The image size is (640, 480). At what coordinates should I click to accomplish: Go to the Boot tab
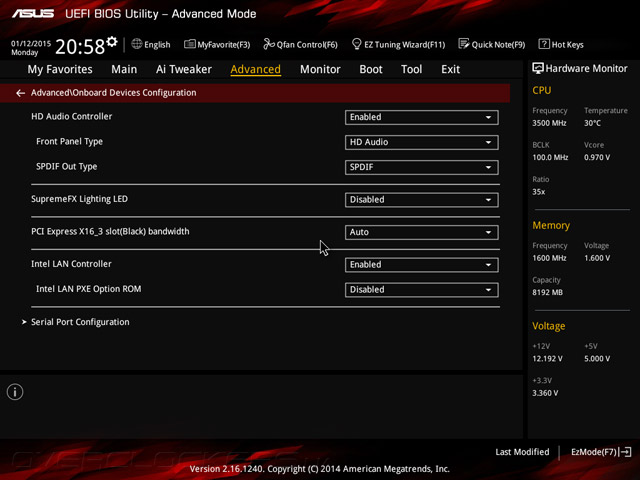coord(371,69)
